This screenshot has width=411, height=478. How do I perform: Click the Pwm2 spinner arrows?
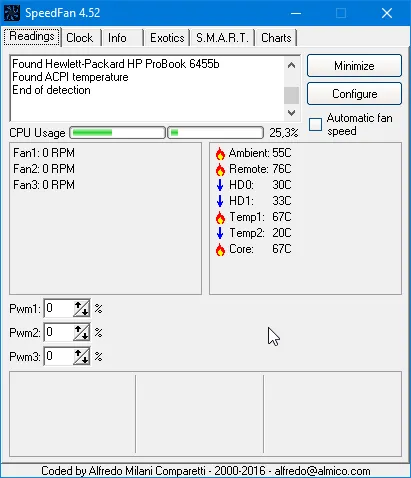[x=81, y=332]
